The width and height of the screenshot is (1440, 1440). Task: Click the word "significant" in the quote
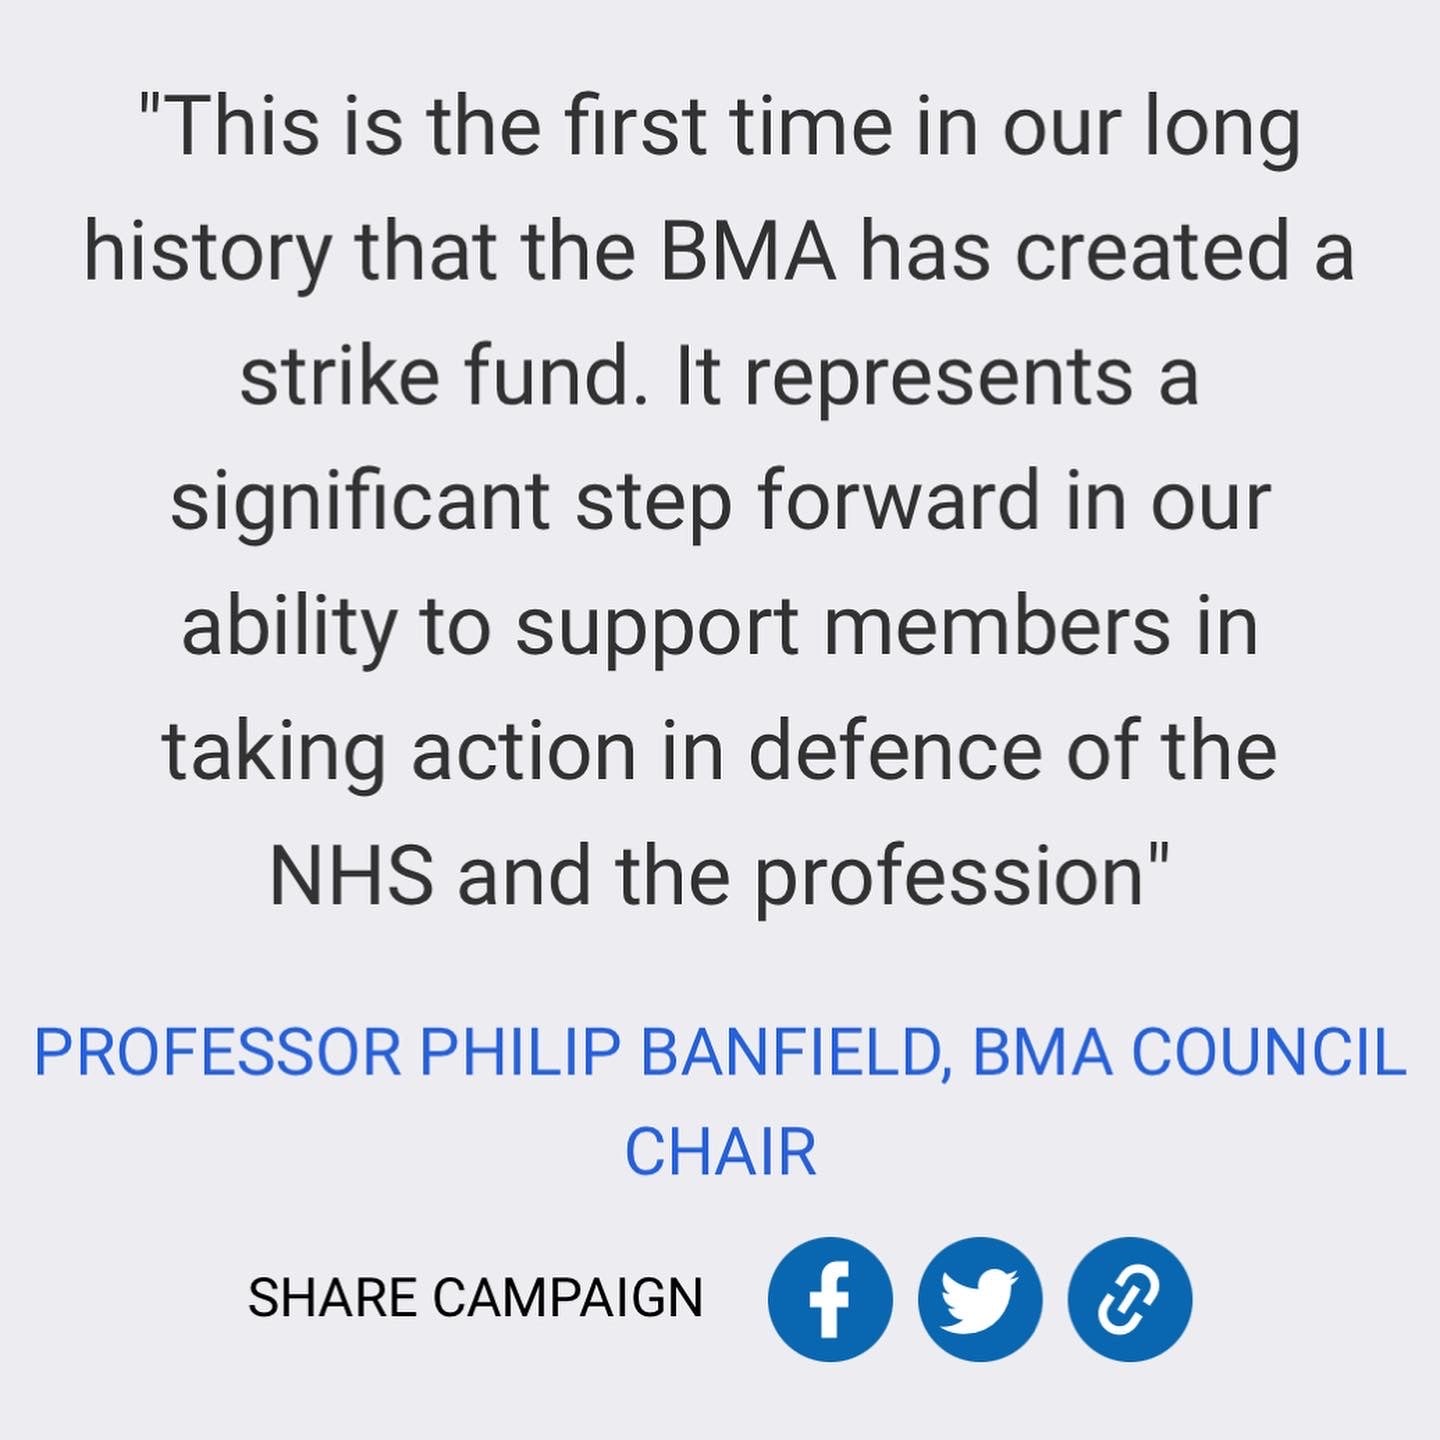pos(360,502)
